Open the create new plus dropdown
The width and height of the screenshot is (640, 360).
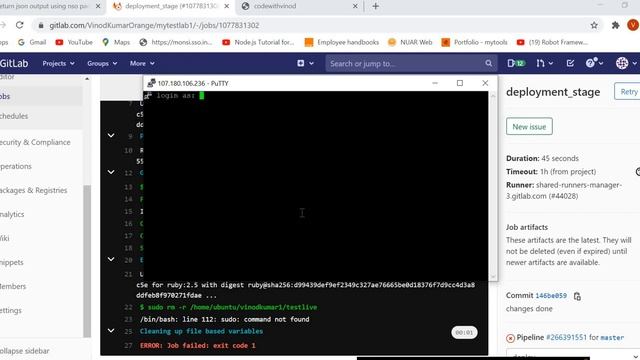(305, 63)
